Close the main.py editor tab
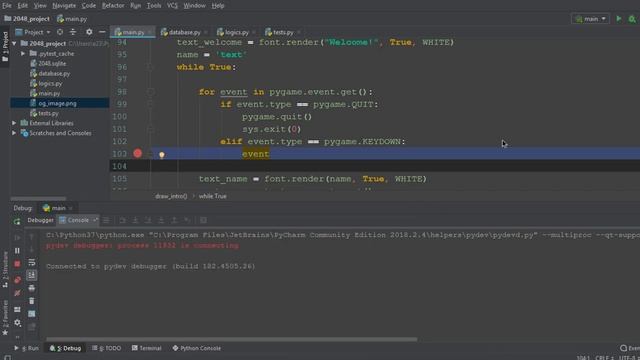Viewport: 640px width, 360px height. (x=150, y=32)
